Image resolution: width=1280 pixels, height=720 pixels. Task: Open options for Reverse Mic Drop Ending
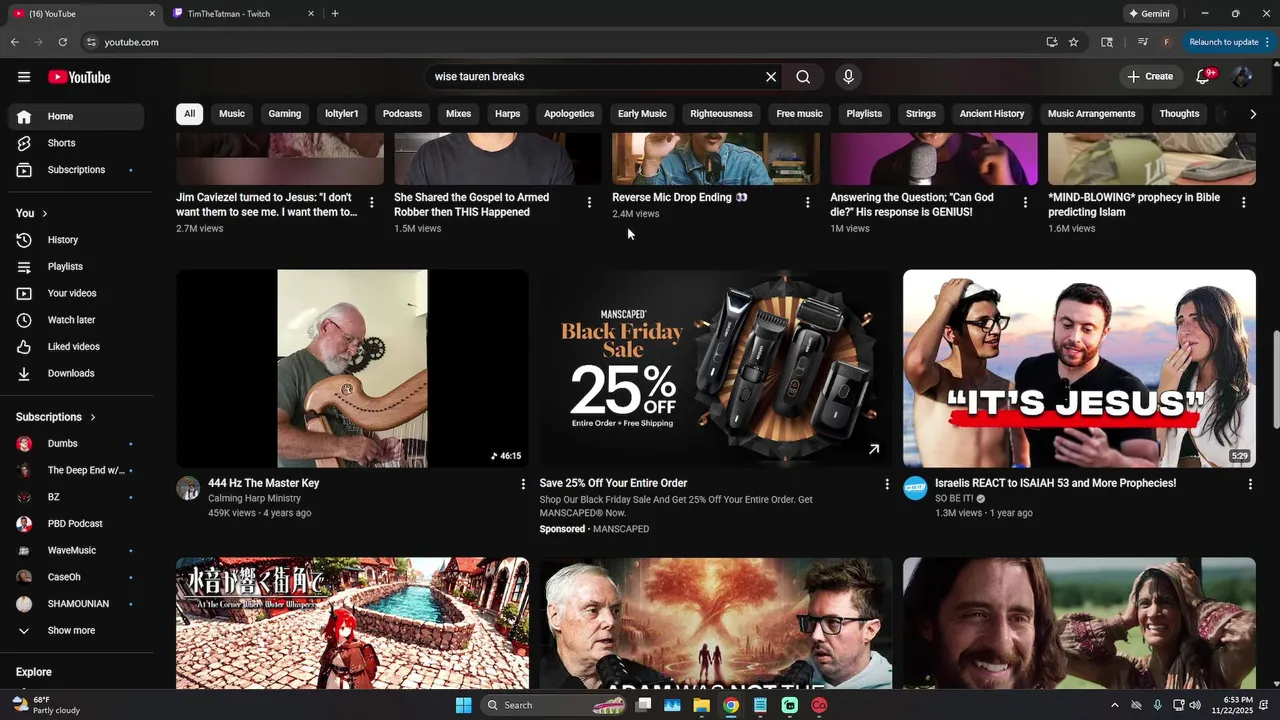tap(808, 203)
